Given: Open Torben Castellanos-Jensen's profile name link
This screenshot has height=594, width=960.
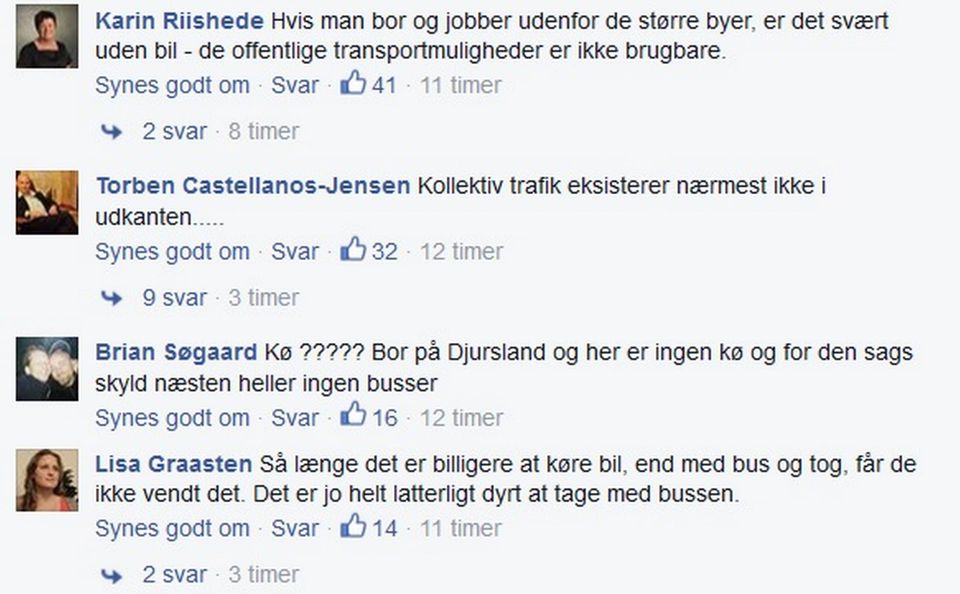Looking at the screenshot, I should click(x=253, y=186).
